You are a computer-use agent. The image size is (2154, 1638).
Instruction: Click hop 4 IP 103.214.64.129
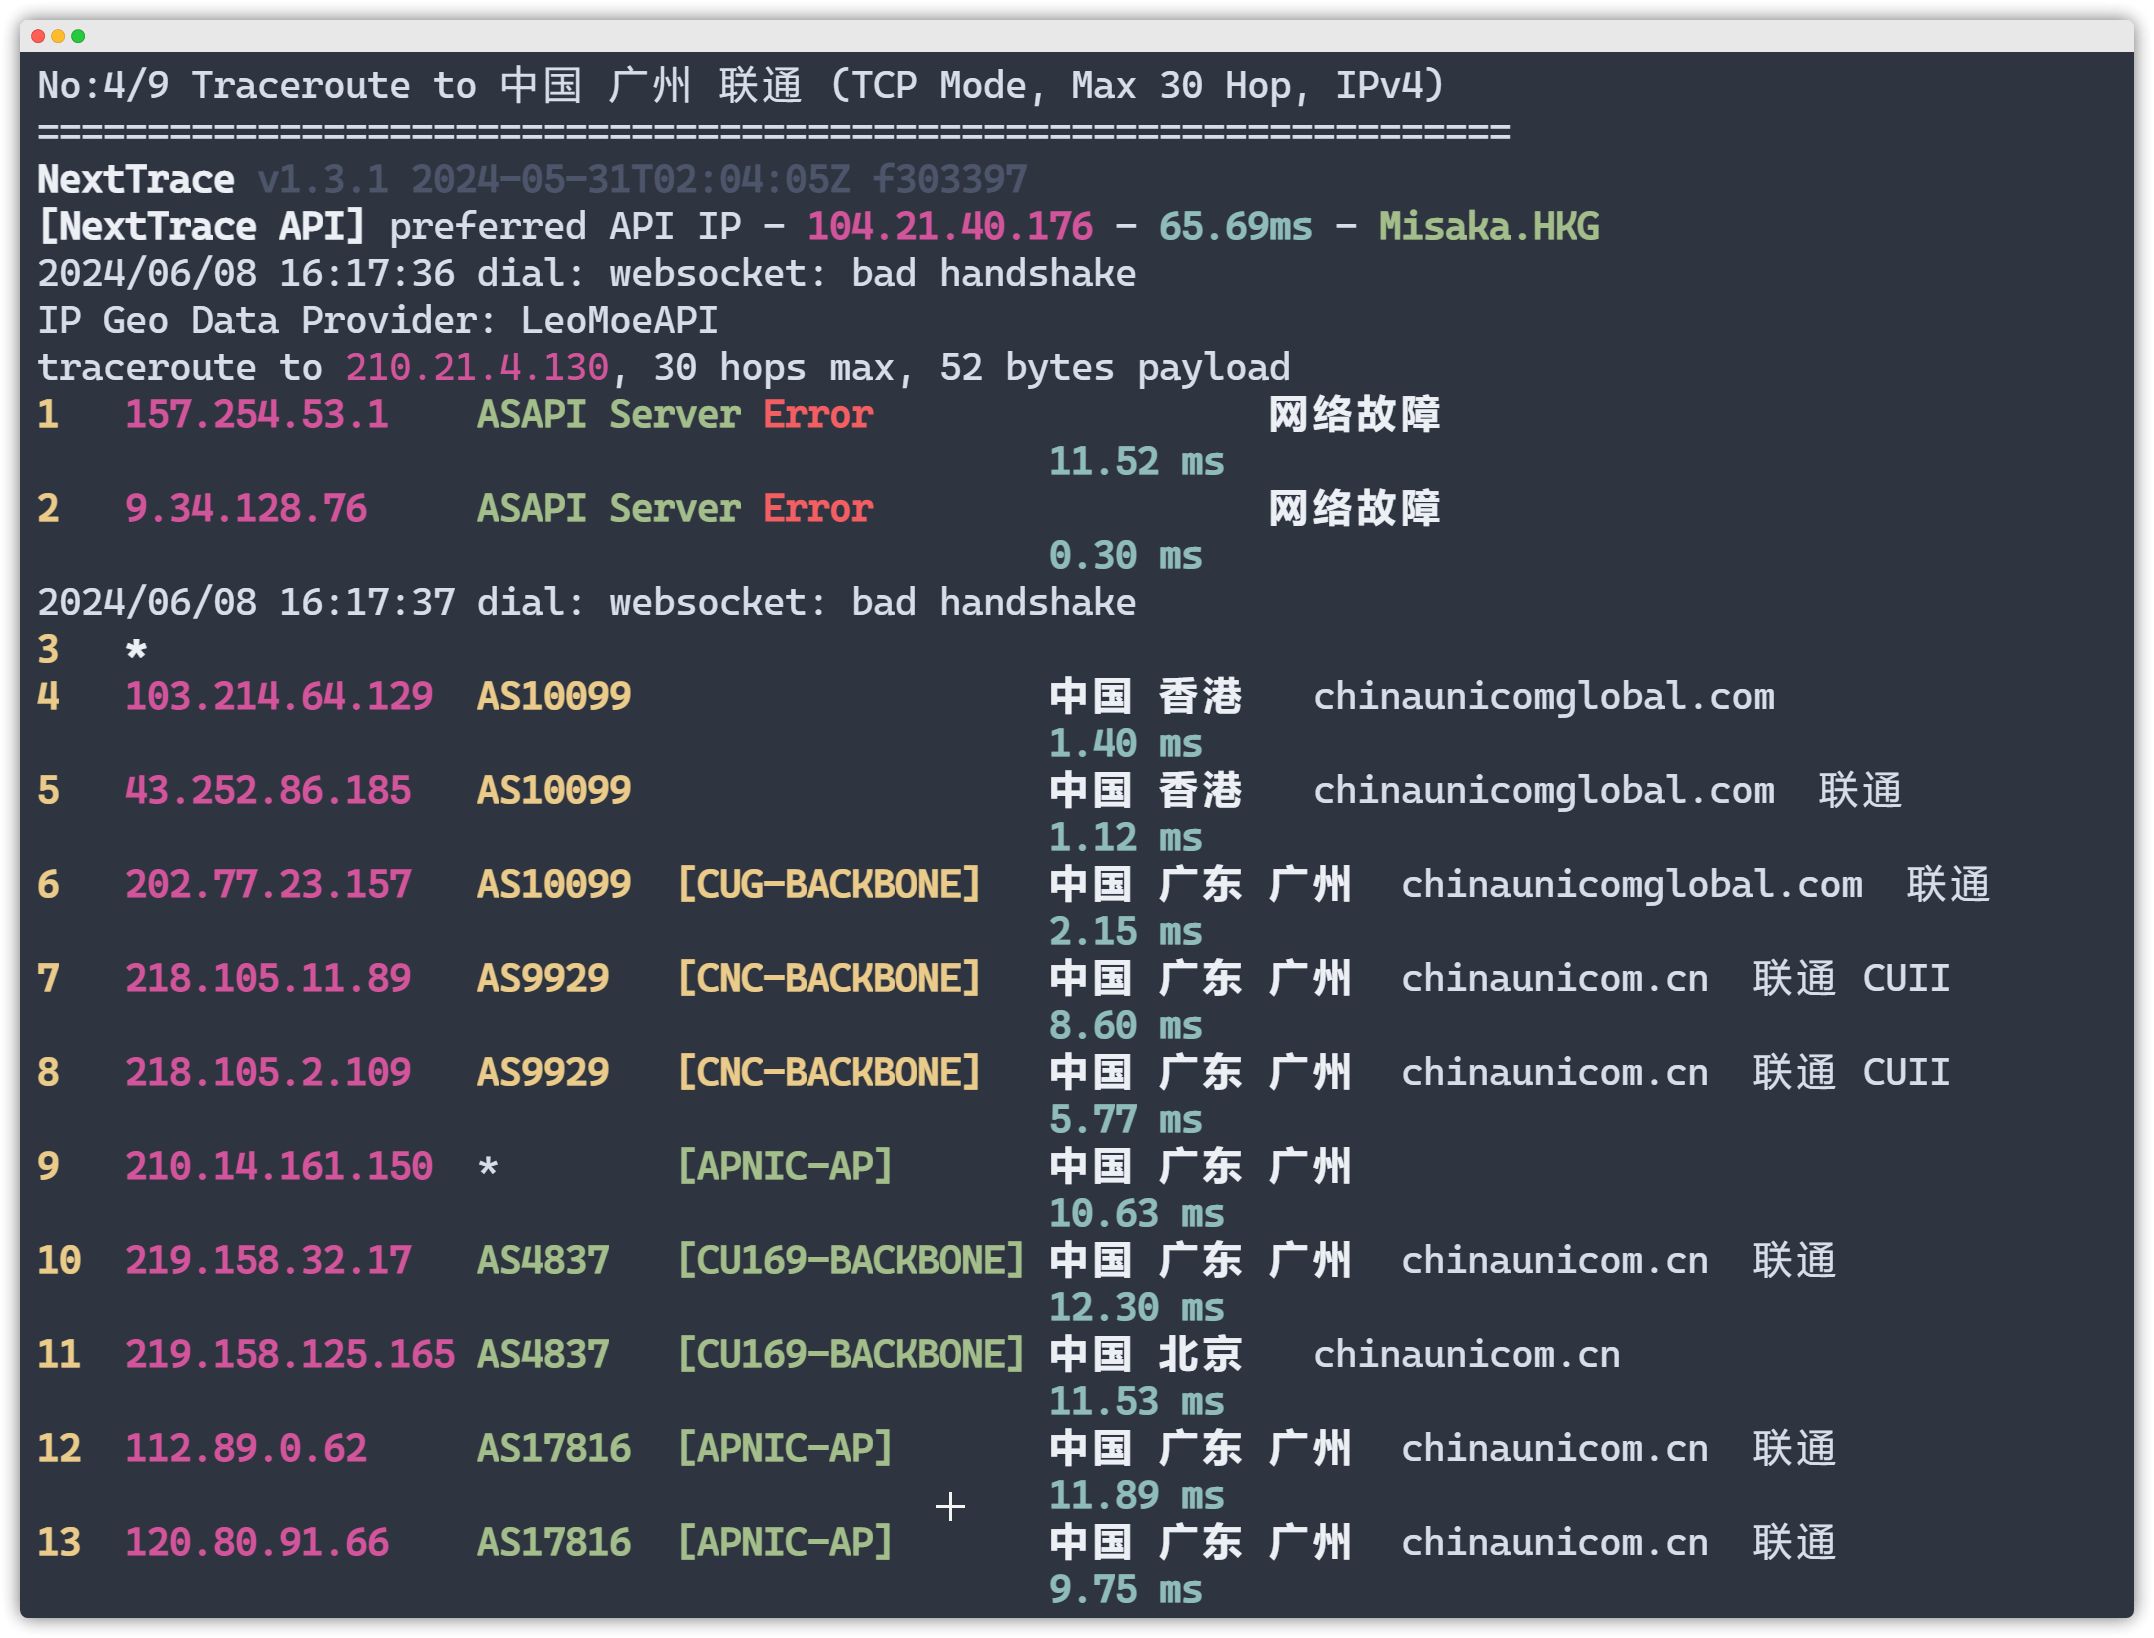279,697
